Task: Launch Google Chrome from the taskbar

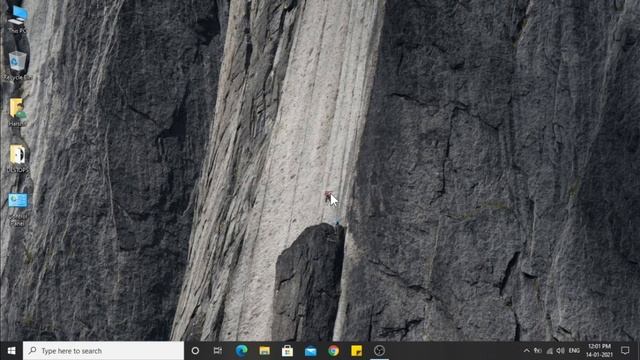Action: [x=333, y=351]
